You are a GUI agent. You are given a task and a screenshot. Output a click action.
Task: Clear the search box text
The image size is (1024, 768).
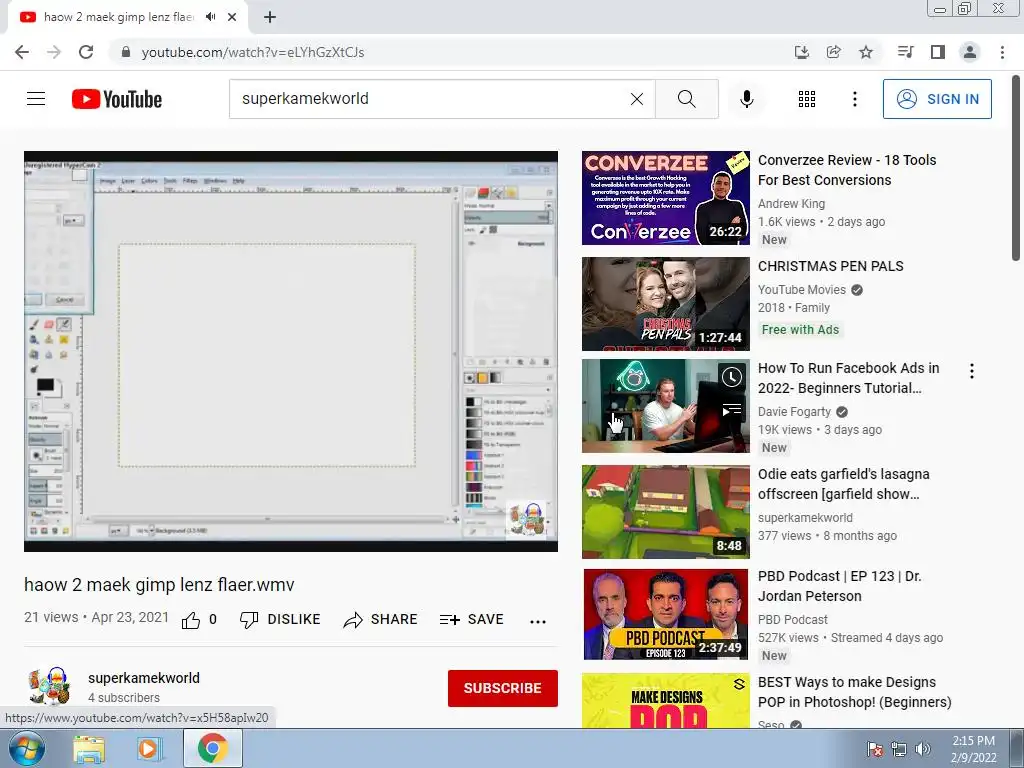[x=637, y=99]
